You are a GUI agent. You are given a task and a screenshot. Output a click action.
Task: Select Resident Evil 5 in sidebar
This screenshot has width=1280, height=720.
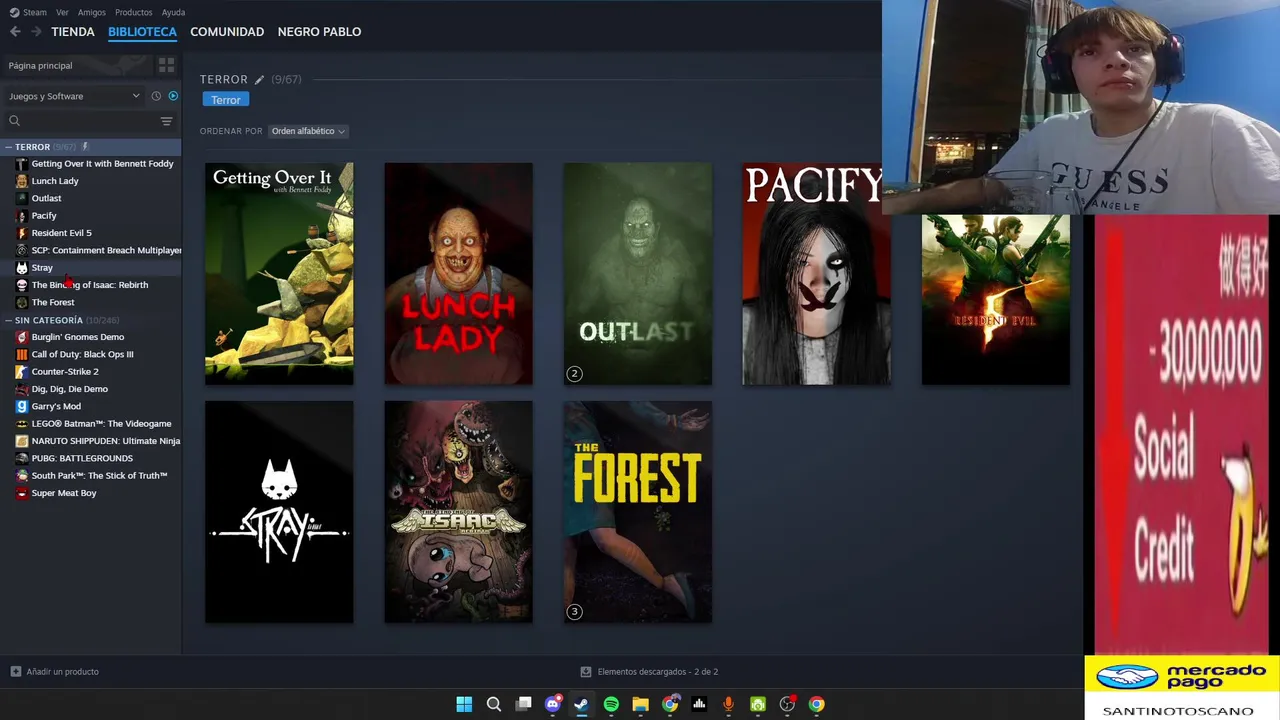[x=91, y=233]
